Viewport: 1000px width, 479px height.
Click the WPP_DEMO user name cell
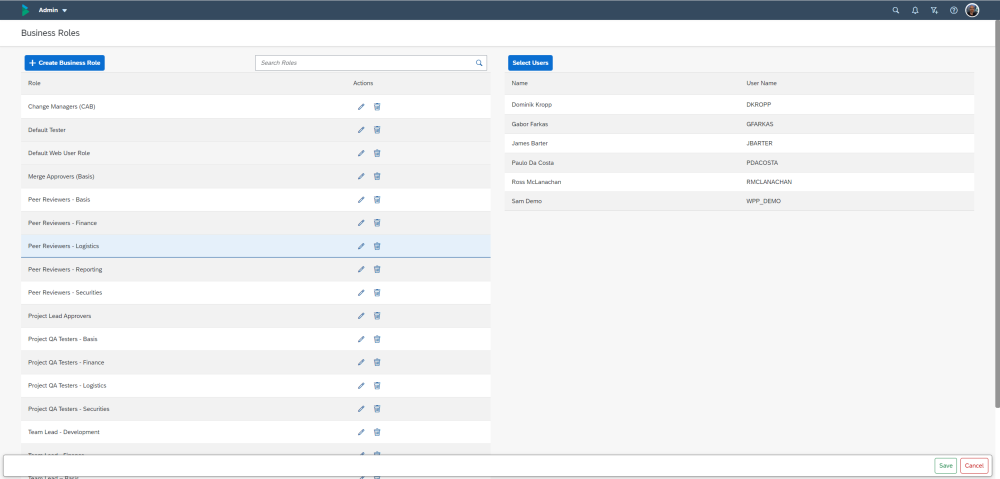pos(763,201)
